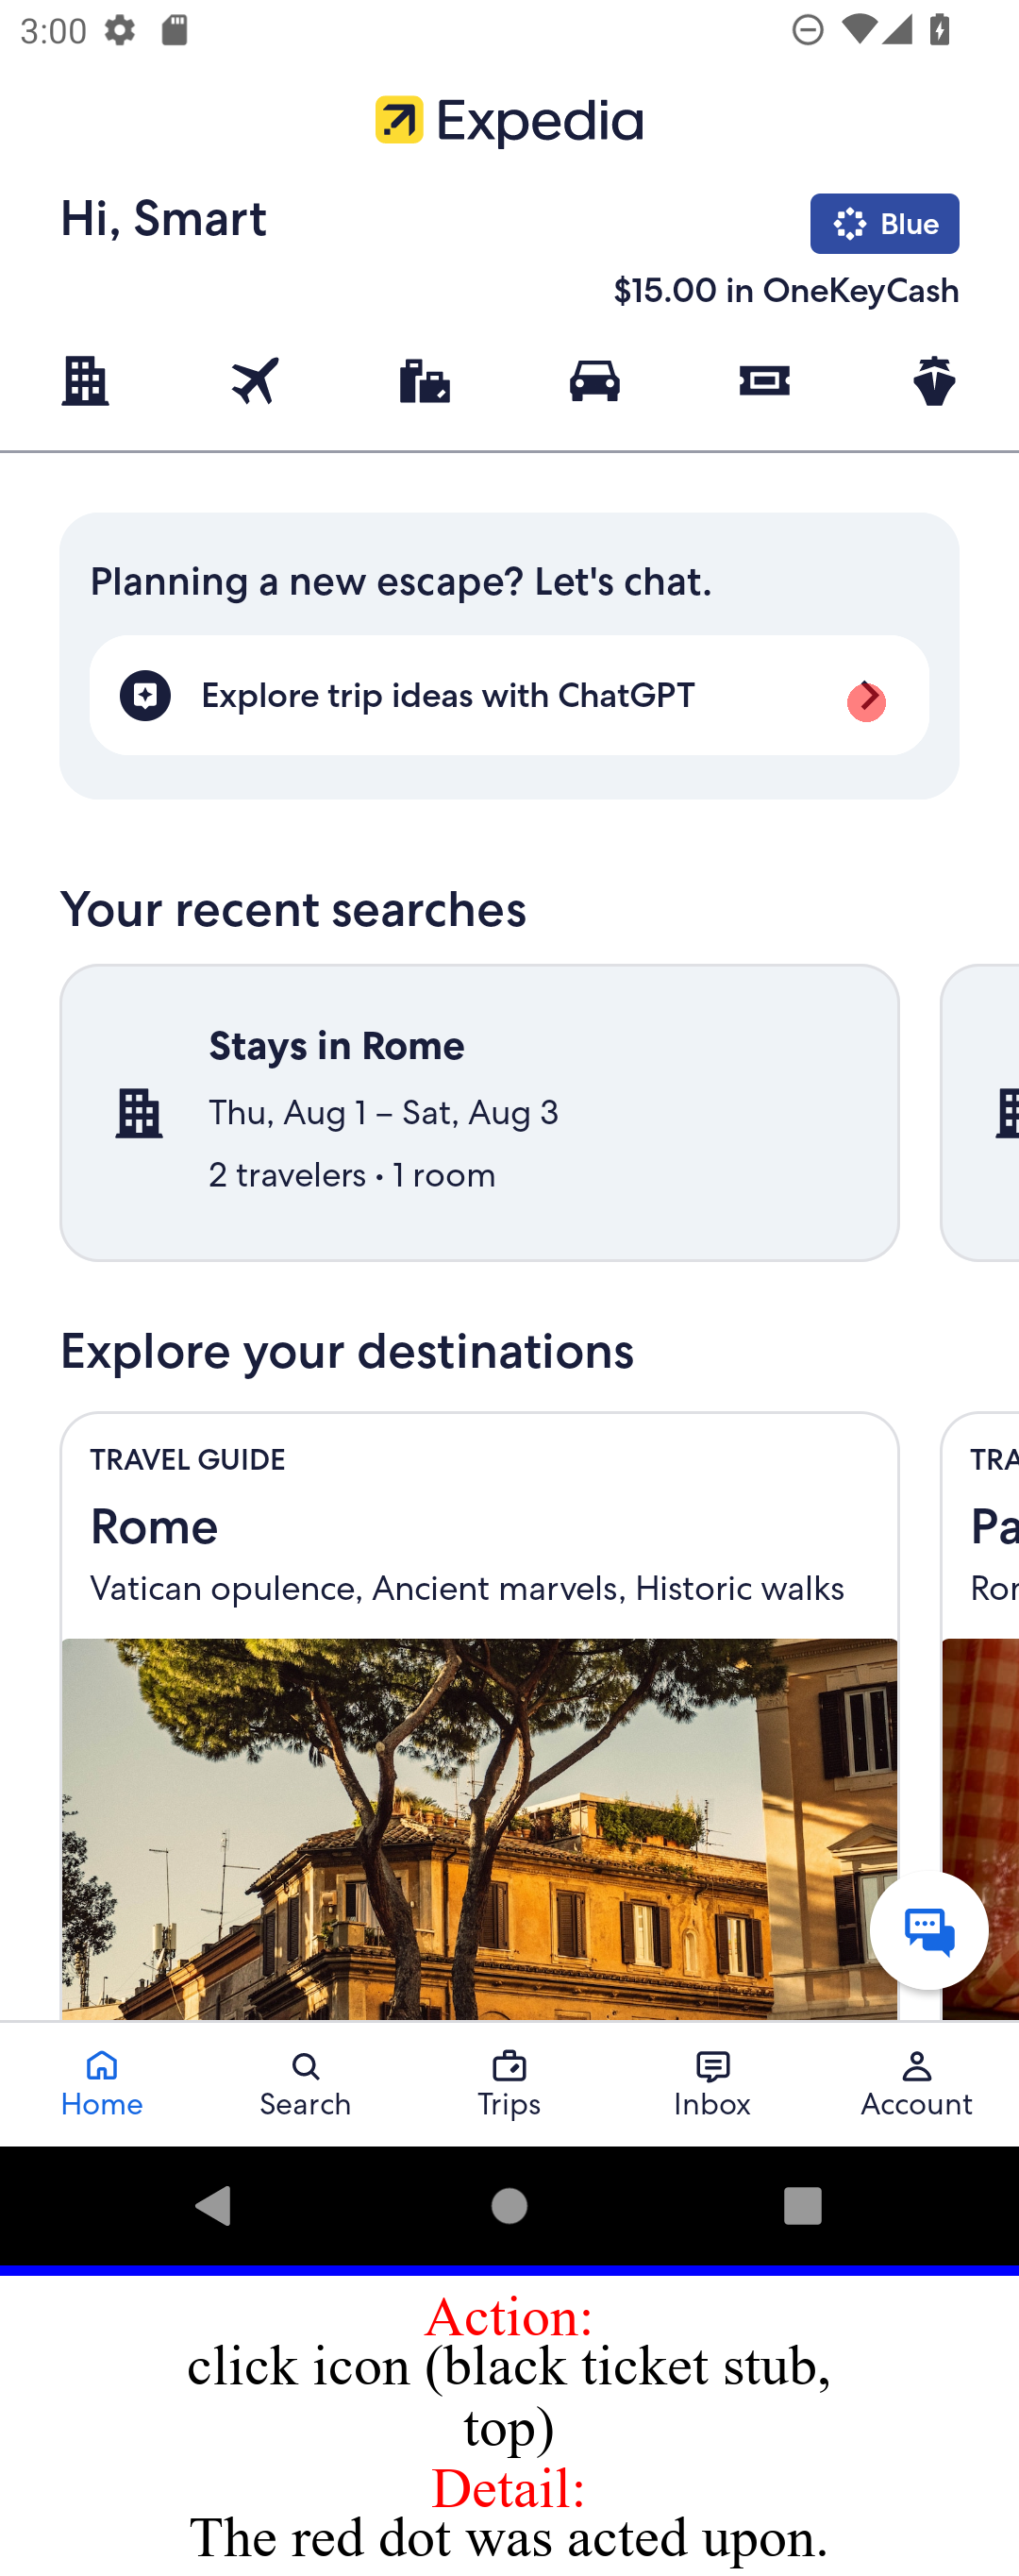Tap the Expedia logo at top
The width and height of the screenshot is (1019, 2576).
[509, 121]
